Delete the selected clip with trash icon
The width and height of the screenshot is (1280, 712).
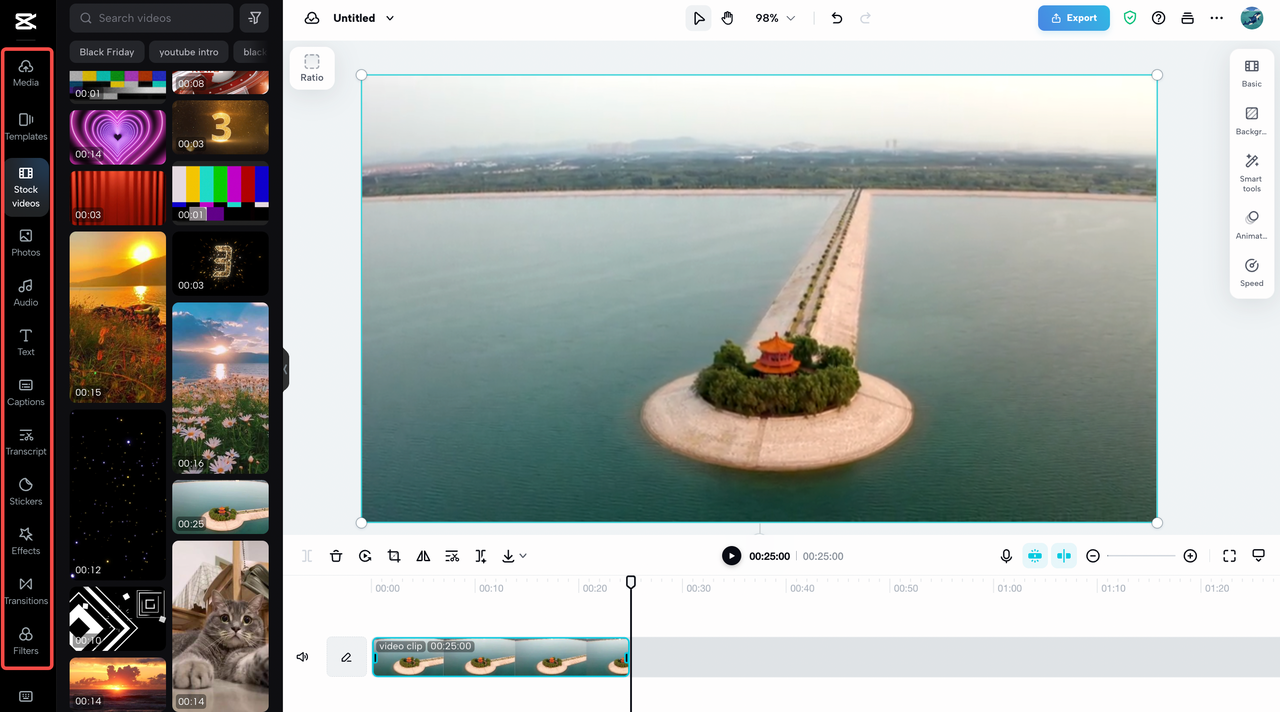pos(336,556)
